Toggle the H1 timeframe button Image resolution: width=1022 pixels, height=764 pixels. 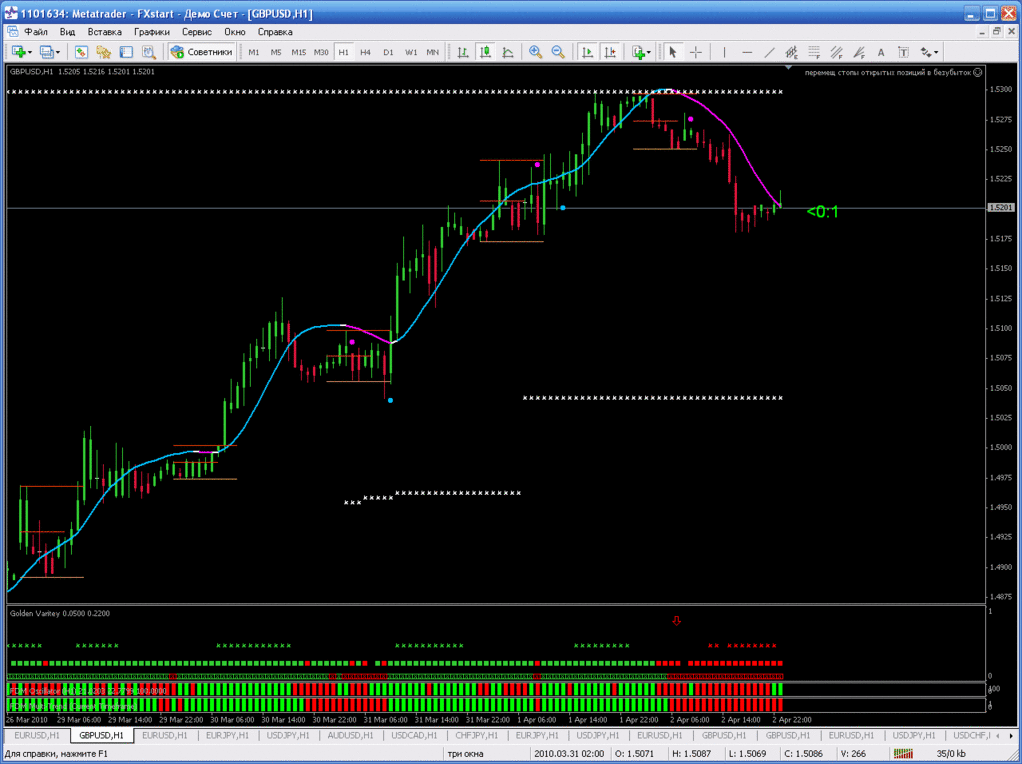[x=343, y=52]
